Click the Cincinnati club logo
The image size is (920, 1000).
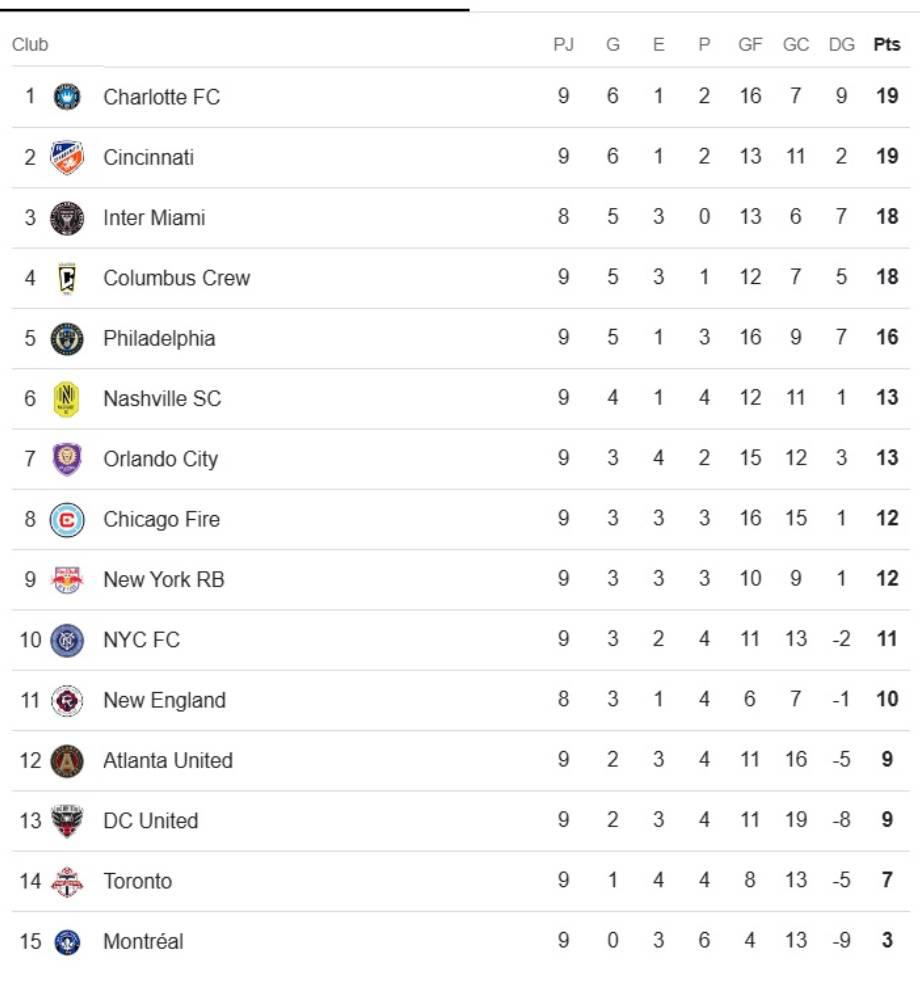(67, 157)
